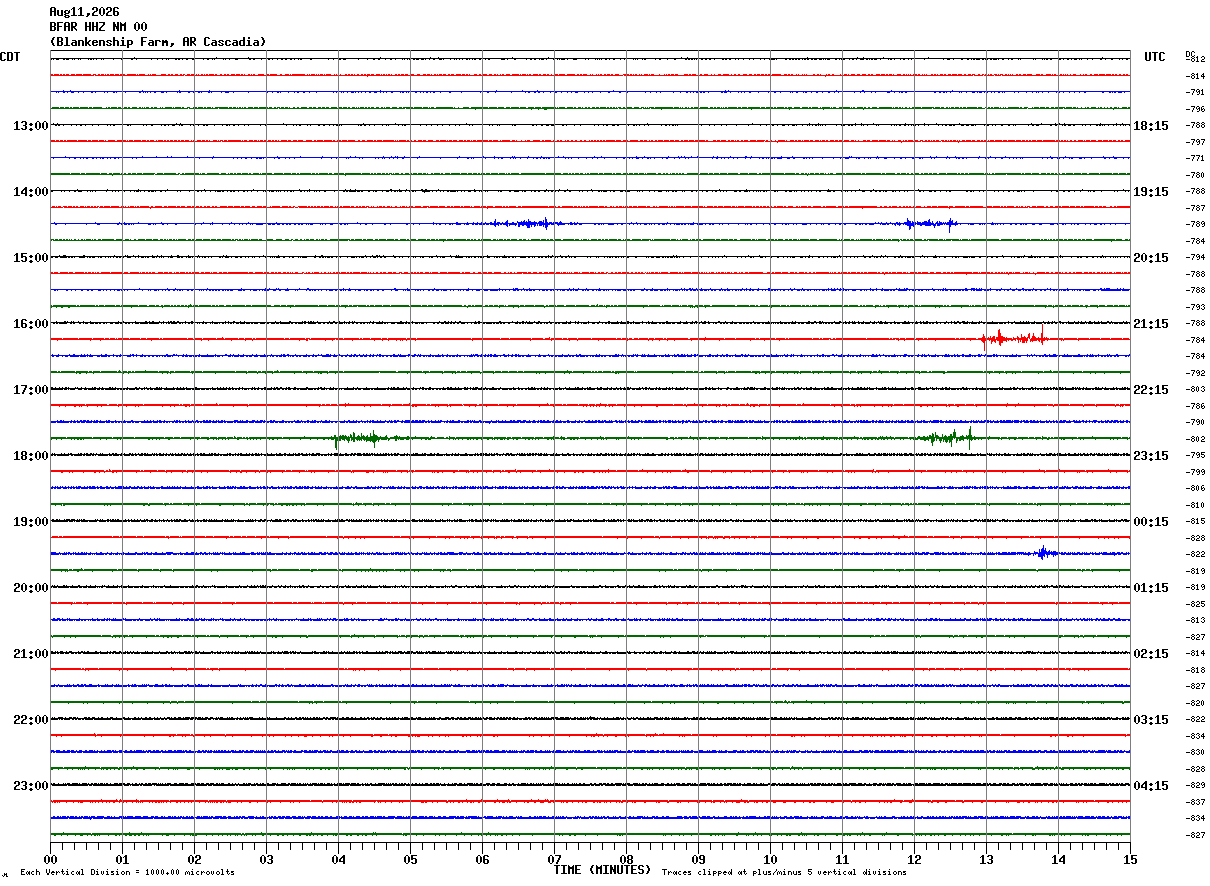
Task: Click the 00 minute axis label
Action: 50,859
